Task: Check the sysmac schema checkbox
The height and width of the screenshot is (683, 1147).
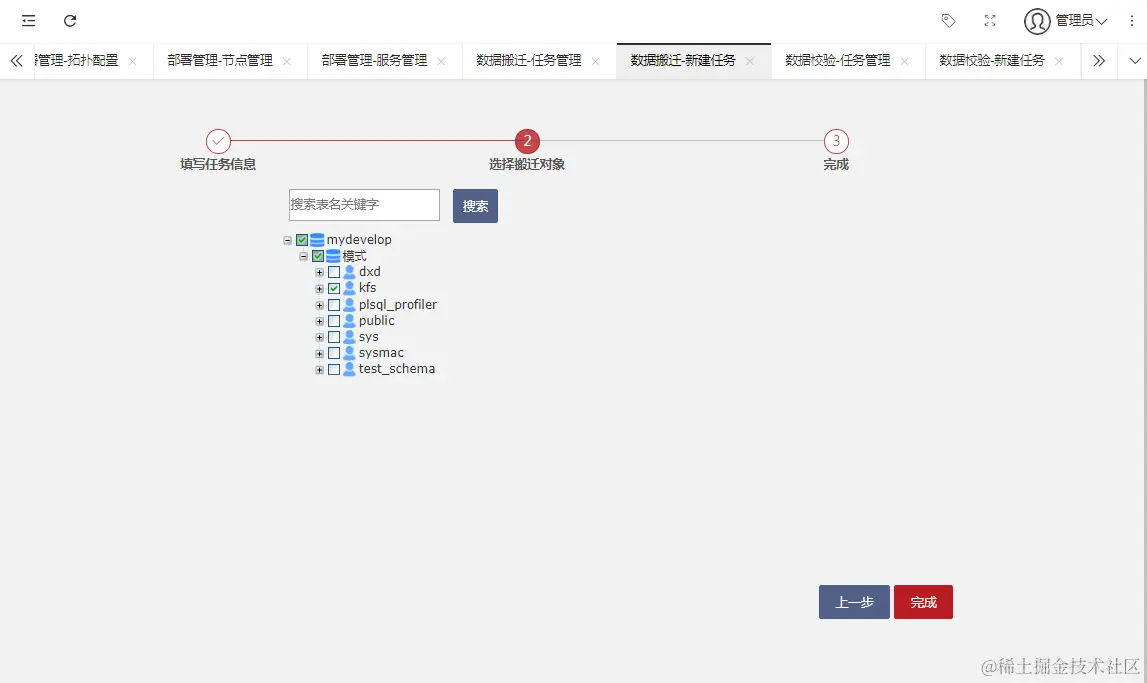Action: point(334,353)
